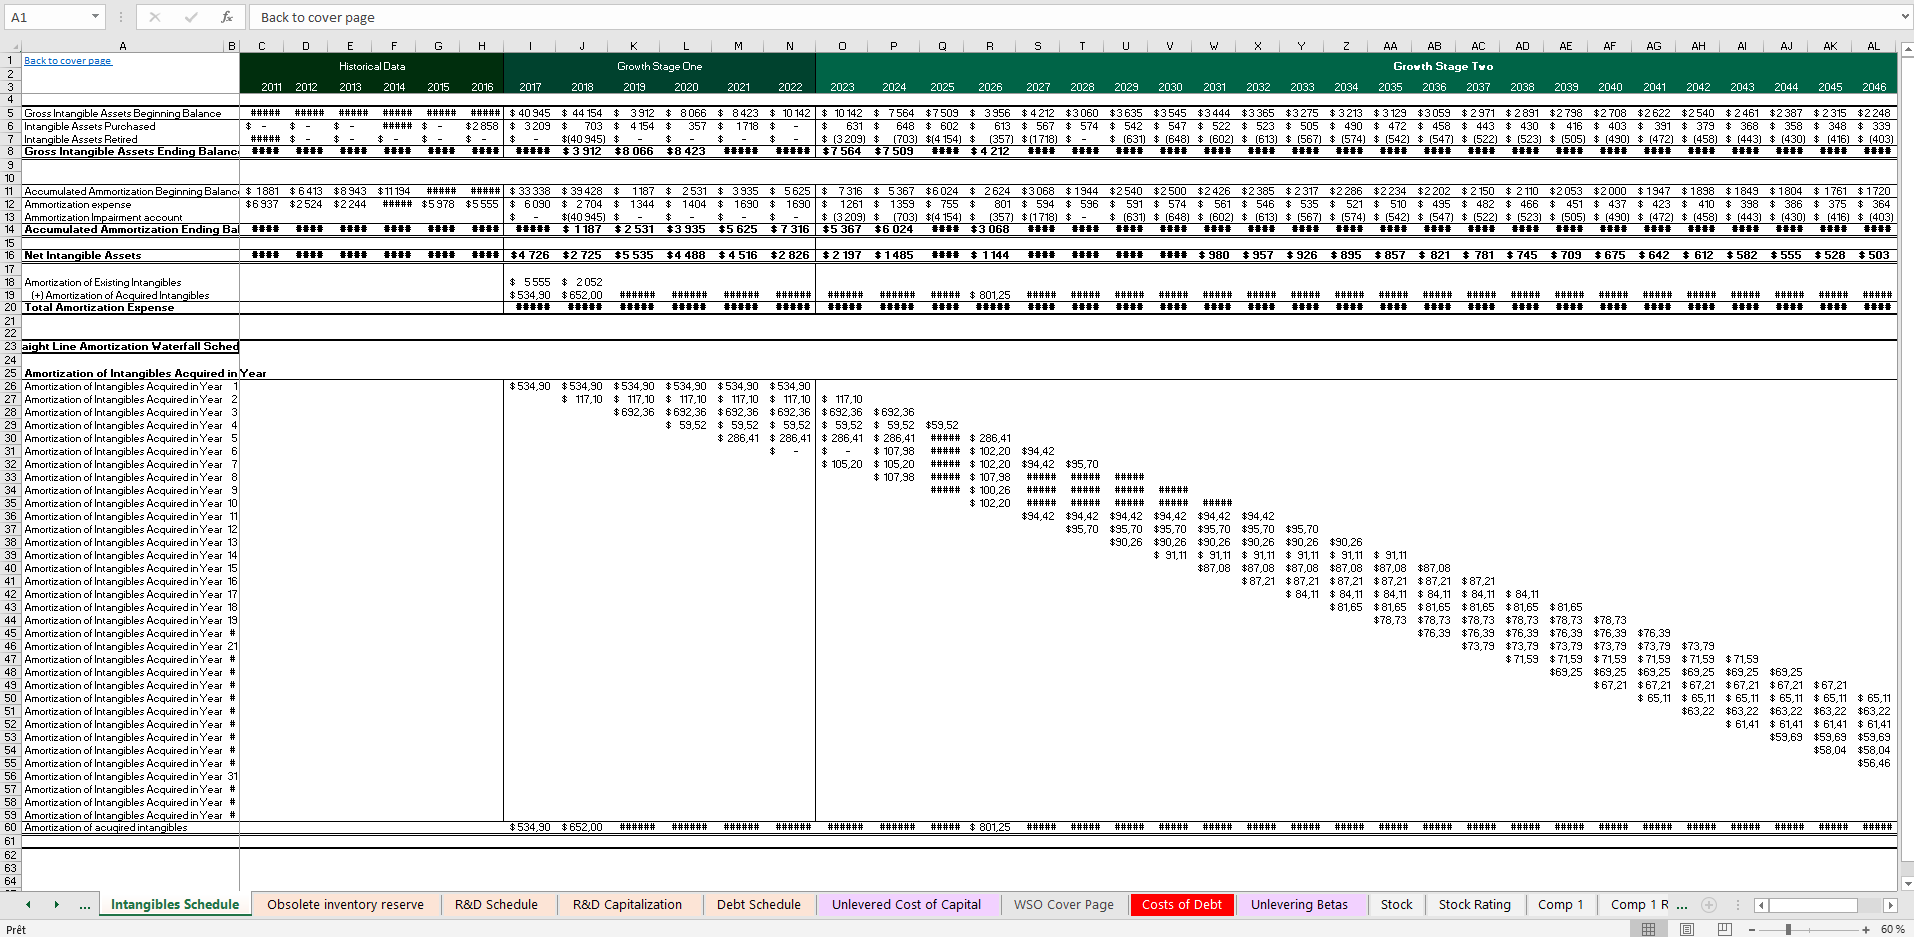Switch to Page Layout view icon
Screen dimensions: 1914x937
pyautogui.click(x=1686, y=929)
